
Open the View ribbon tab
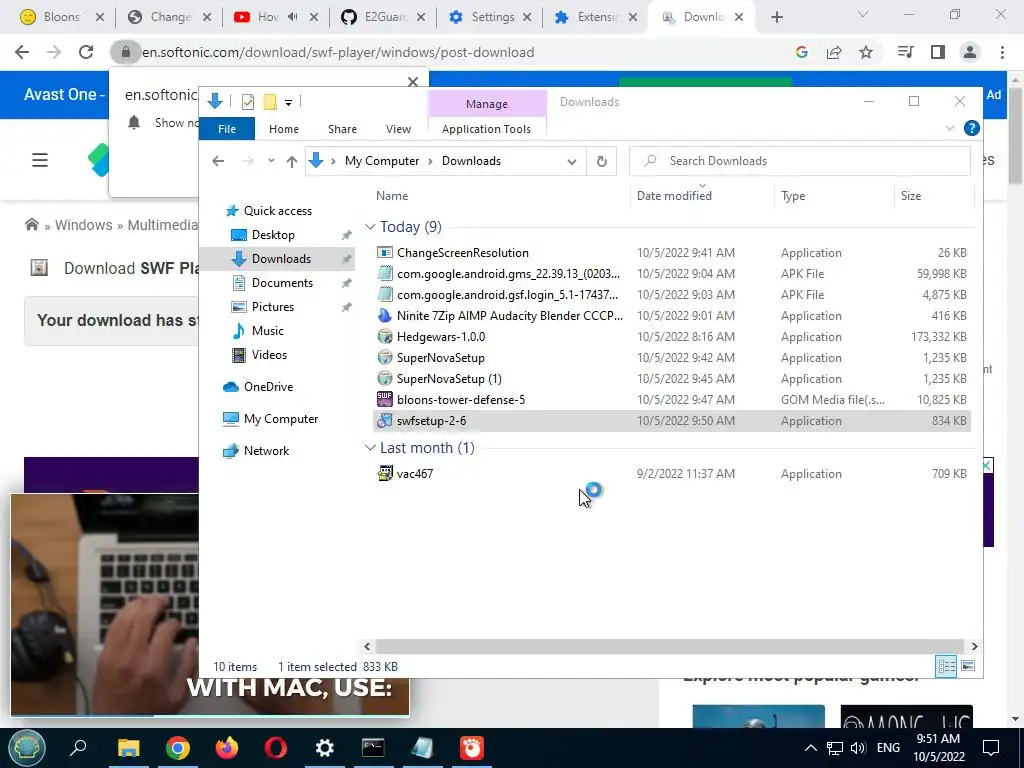[398, 129]
